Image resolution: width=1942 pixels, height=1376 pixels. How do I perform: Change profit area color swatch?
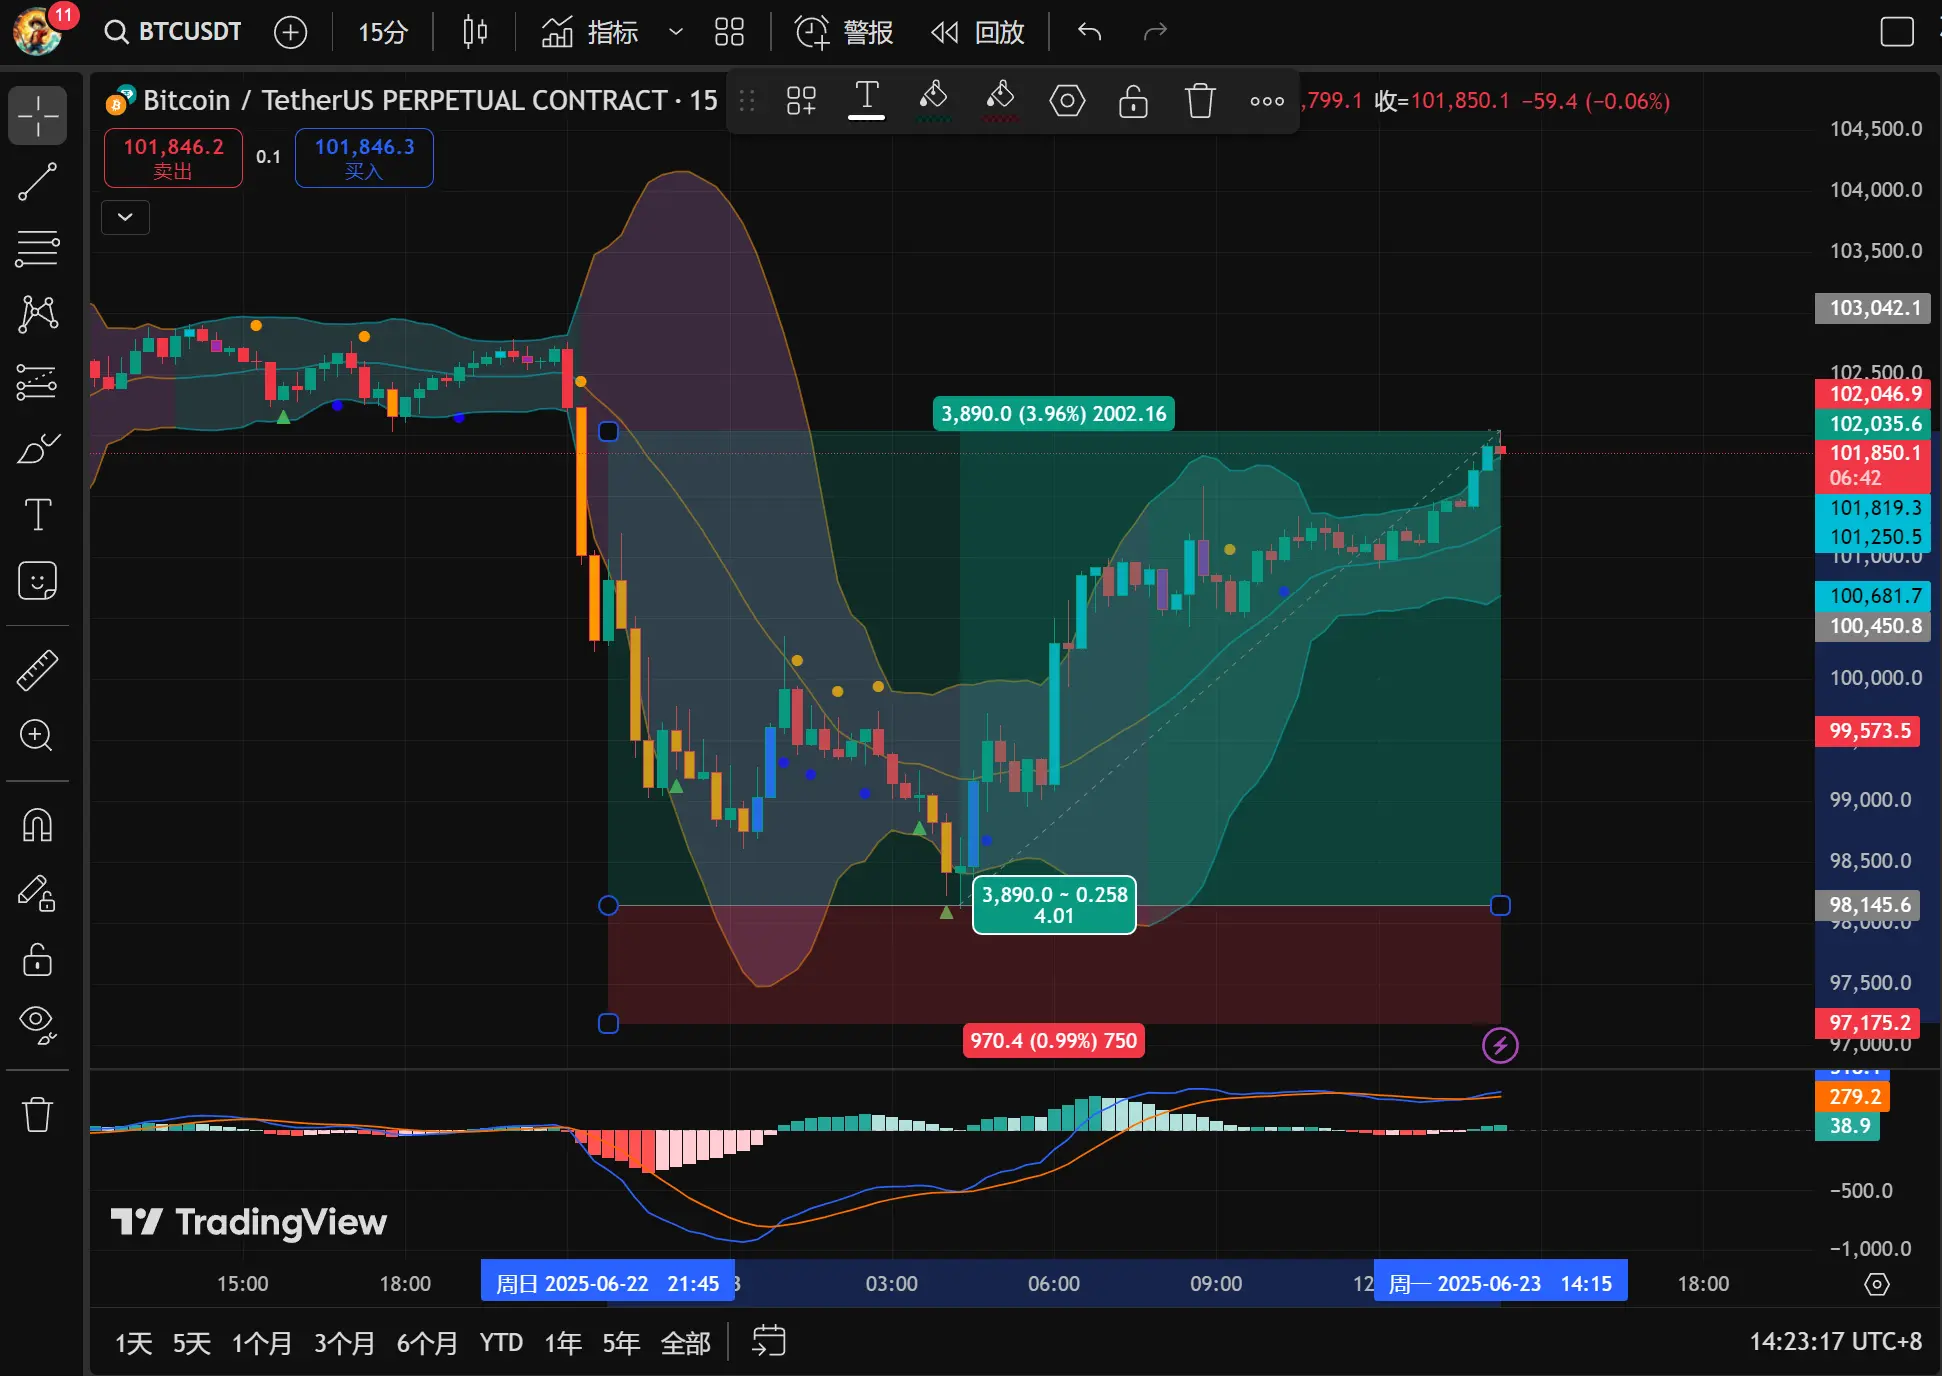click(x=933, y=100)
